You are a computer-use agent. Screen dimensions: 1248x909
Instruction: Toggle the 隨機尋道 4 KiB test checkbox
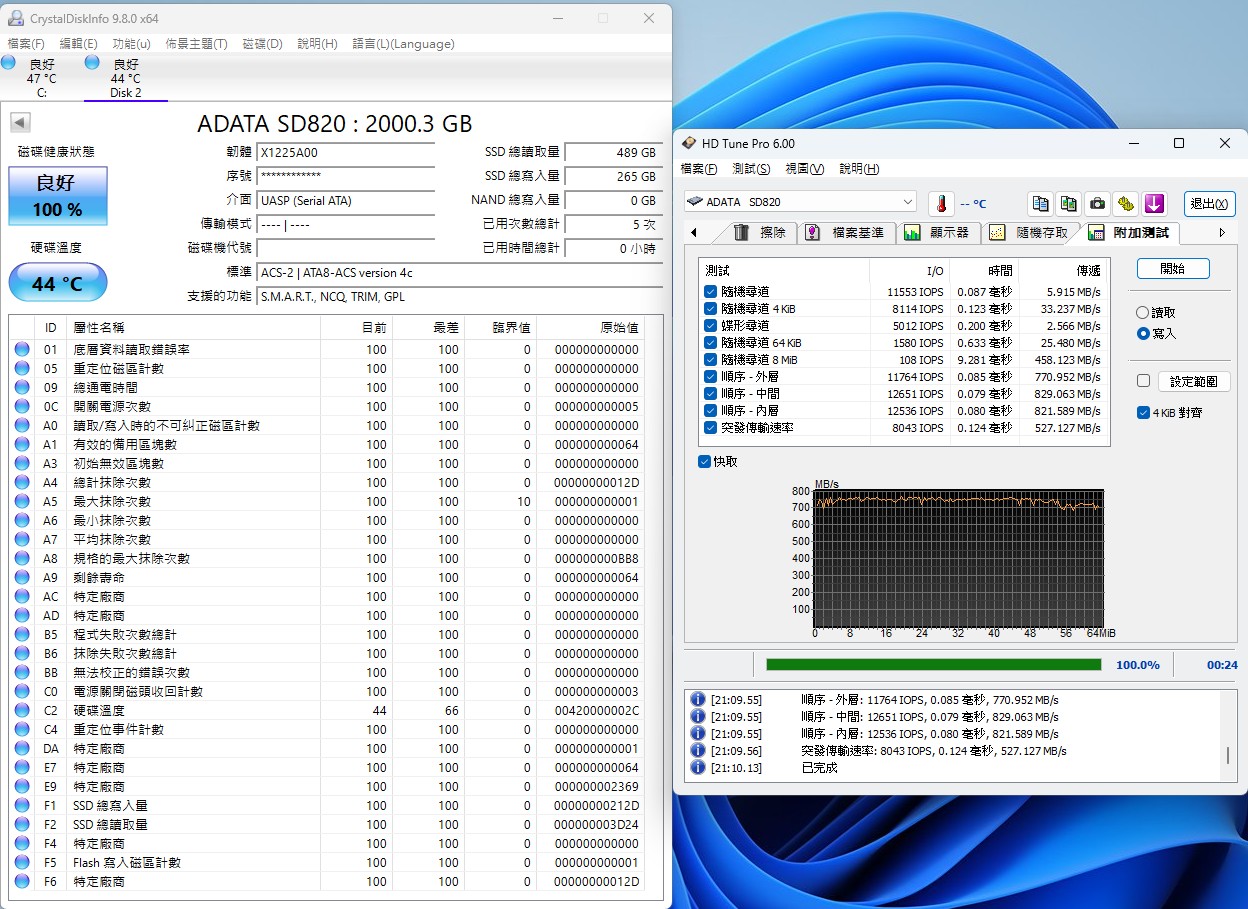[x=710, y=309]
